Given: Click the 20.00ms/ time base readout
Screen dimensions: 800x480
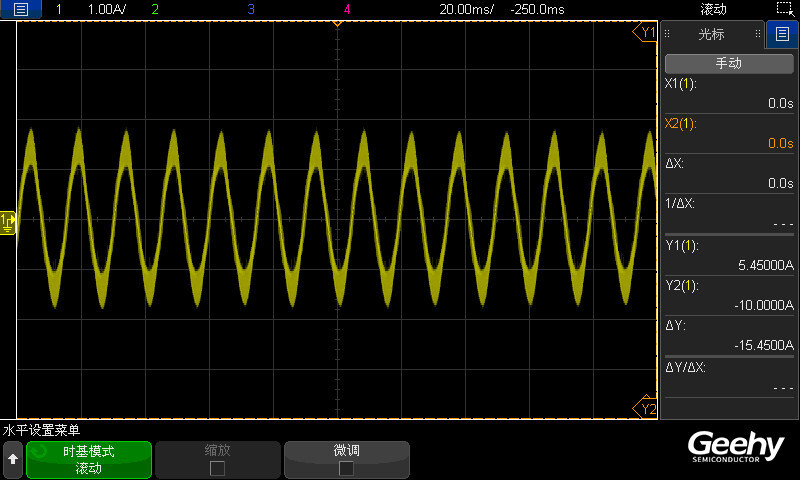Looking at the screenshot, I should [466, 9].
